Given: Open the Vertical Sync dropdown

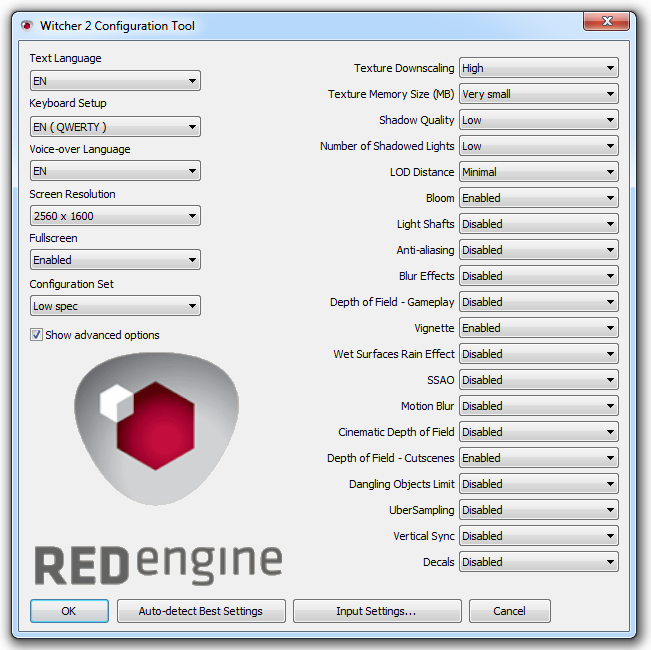Looking at the screenshot, I should (538, 536).
